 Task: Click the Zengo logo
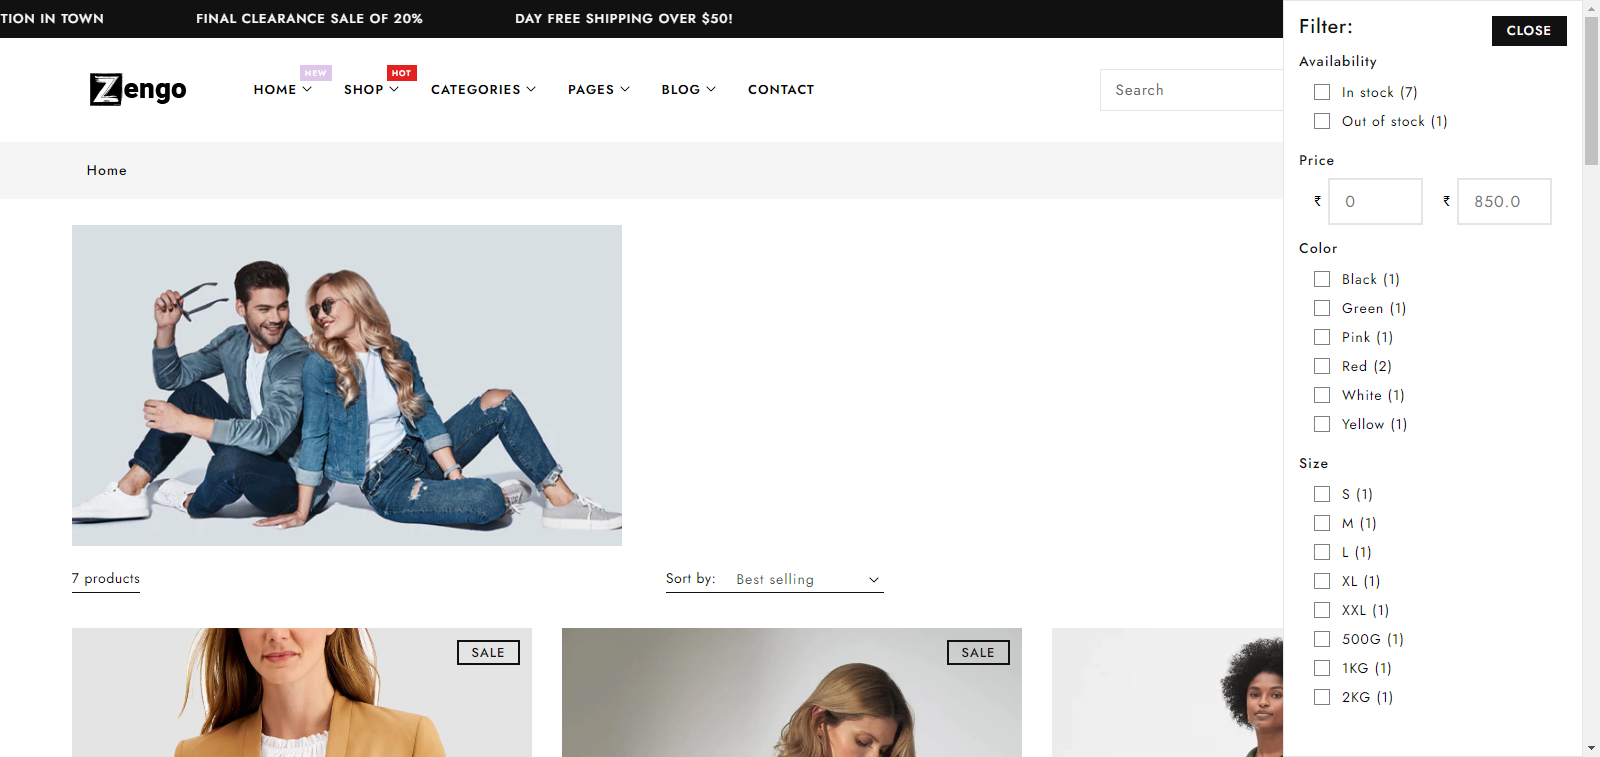138,90
